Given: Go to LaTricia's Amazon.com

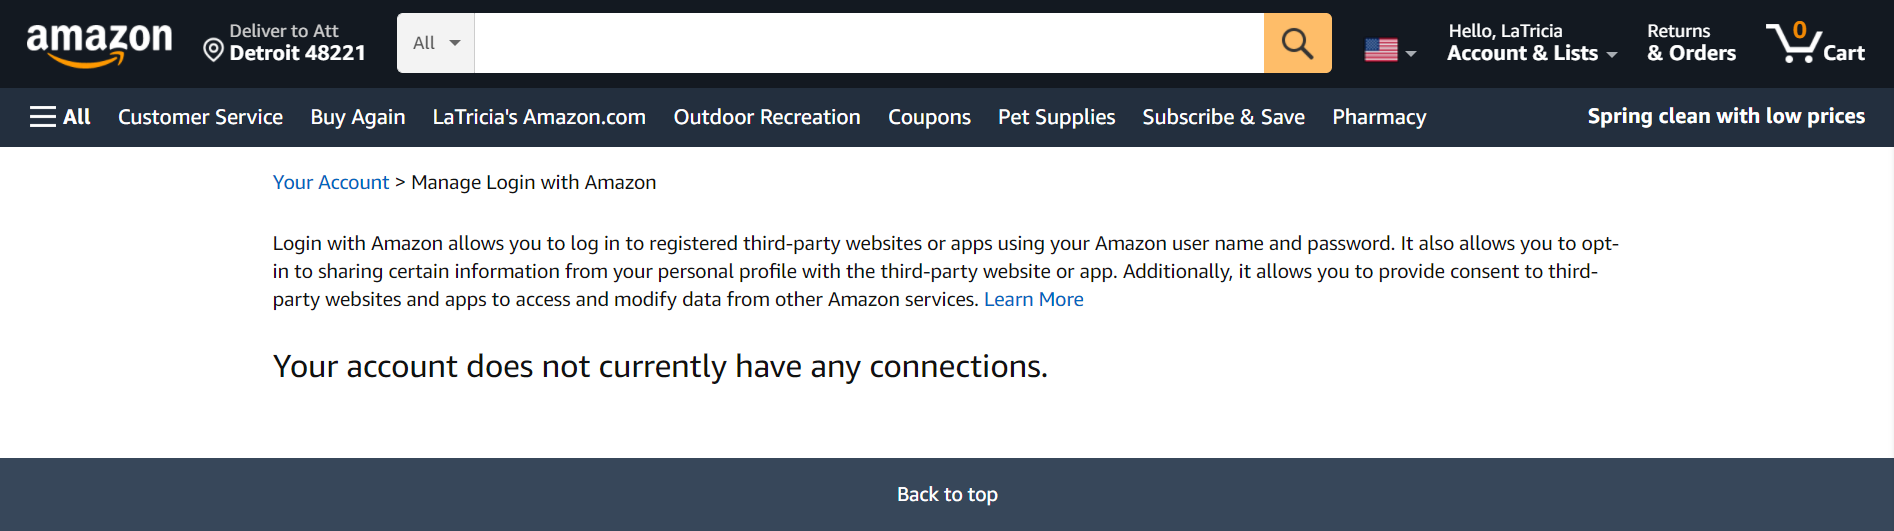Looking at the screenshot, I should 539,117.
